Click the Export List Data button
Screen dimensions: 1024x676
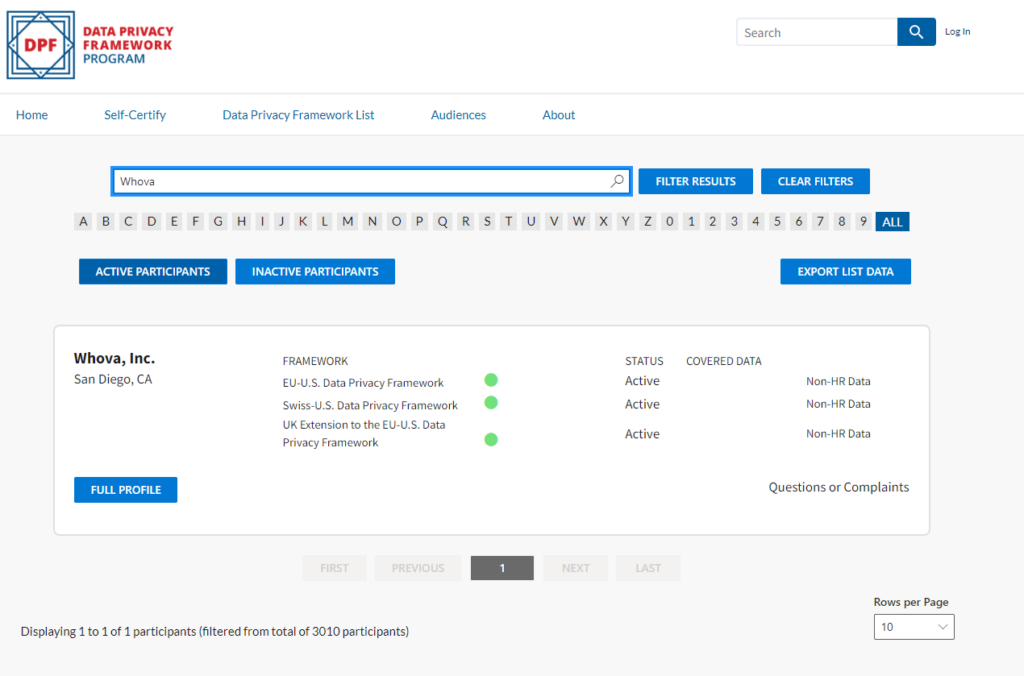point(845,271)
